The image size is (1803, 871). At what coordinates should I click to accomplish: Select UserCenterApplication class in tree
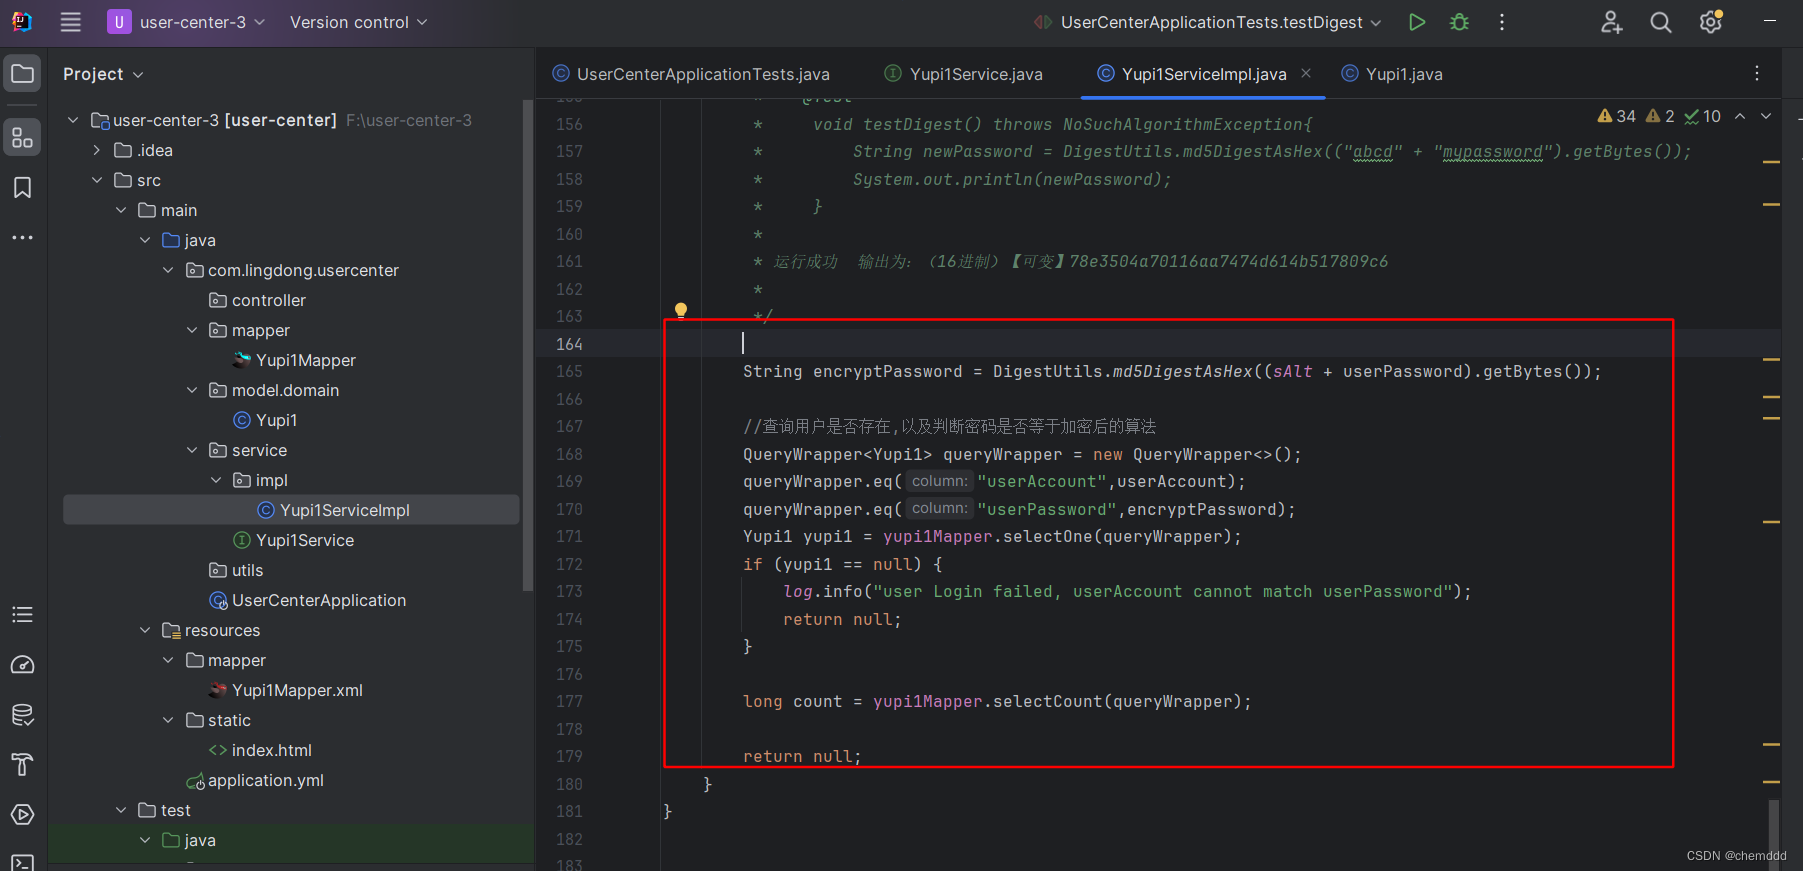click(318, 600)
